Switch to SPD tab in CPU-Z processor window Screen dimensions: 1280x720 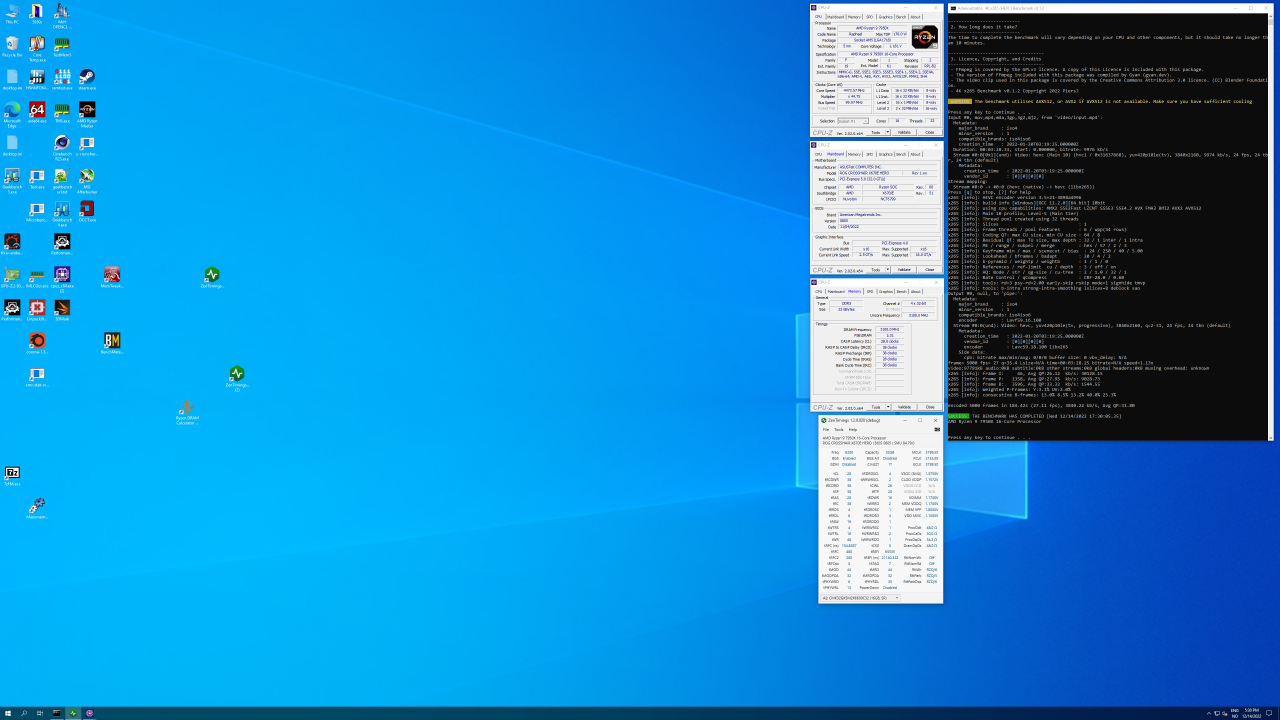pos(869,17)
